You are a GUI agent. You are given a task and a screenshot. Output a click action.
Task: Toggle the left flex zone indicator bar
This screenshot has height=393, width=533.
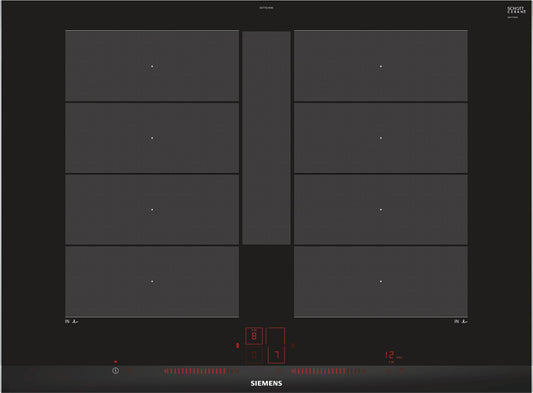238,345
